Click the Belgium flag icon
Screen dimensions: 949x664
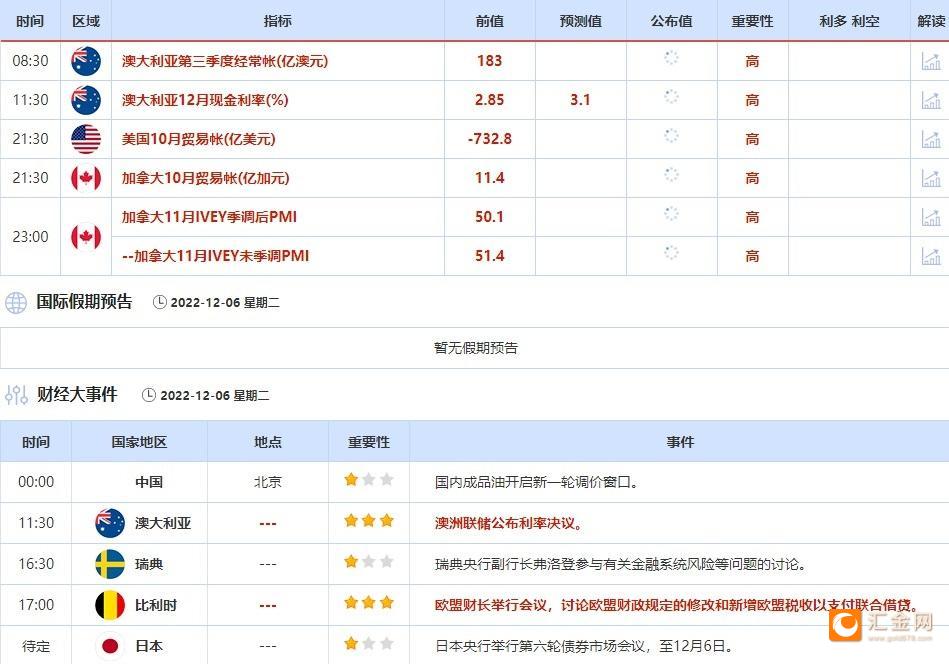110,605
